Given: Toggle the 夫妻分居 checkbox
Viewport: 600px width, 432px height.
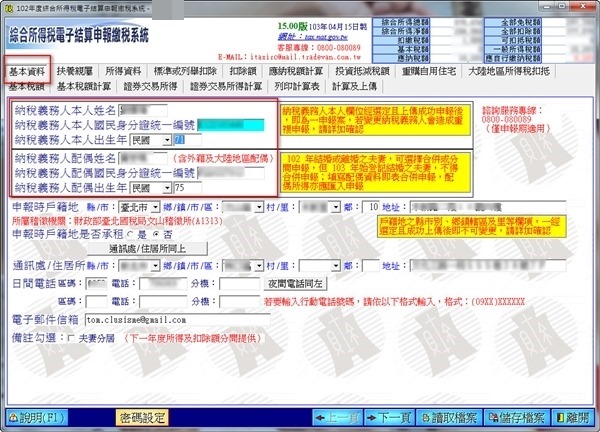Looking at the screenshot, I should click(x=71, y=338).
